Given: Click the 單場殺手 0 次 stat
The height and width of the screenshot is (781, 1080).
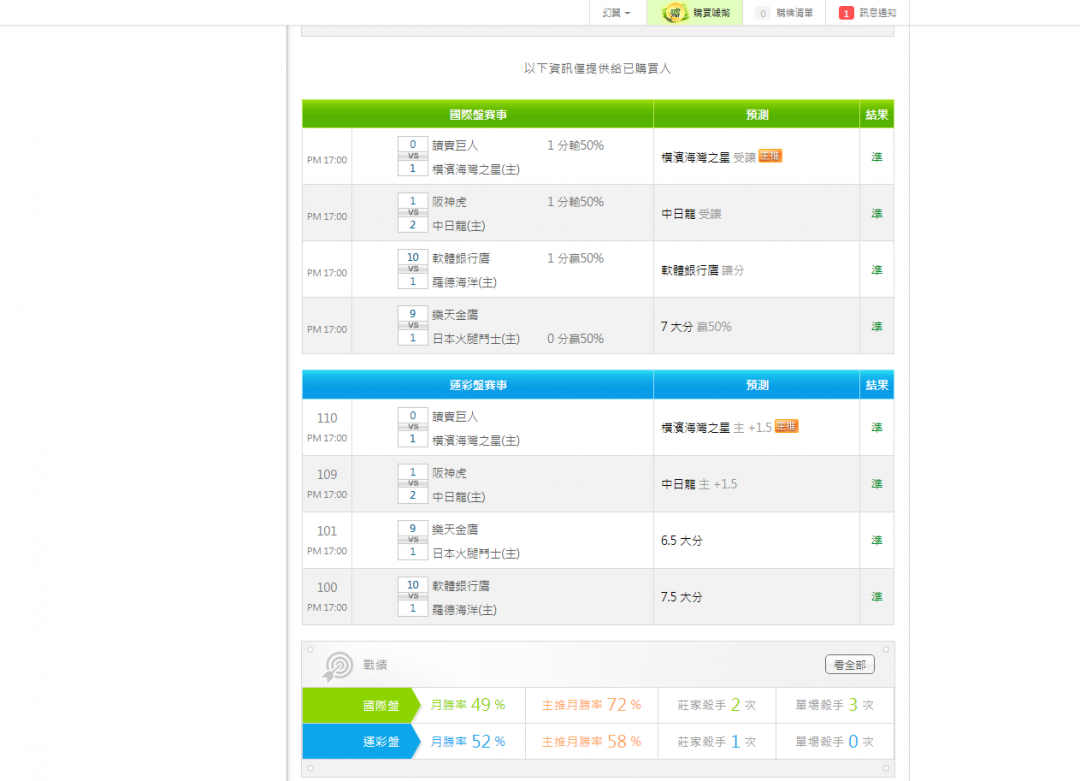Looking at the screenshot, I should point(834,742).
